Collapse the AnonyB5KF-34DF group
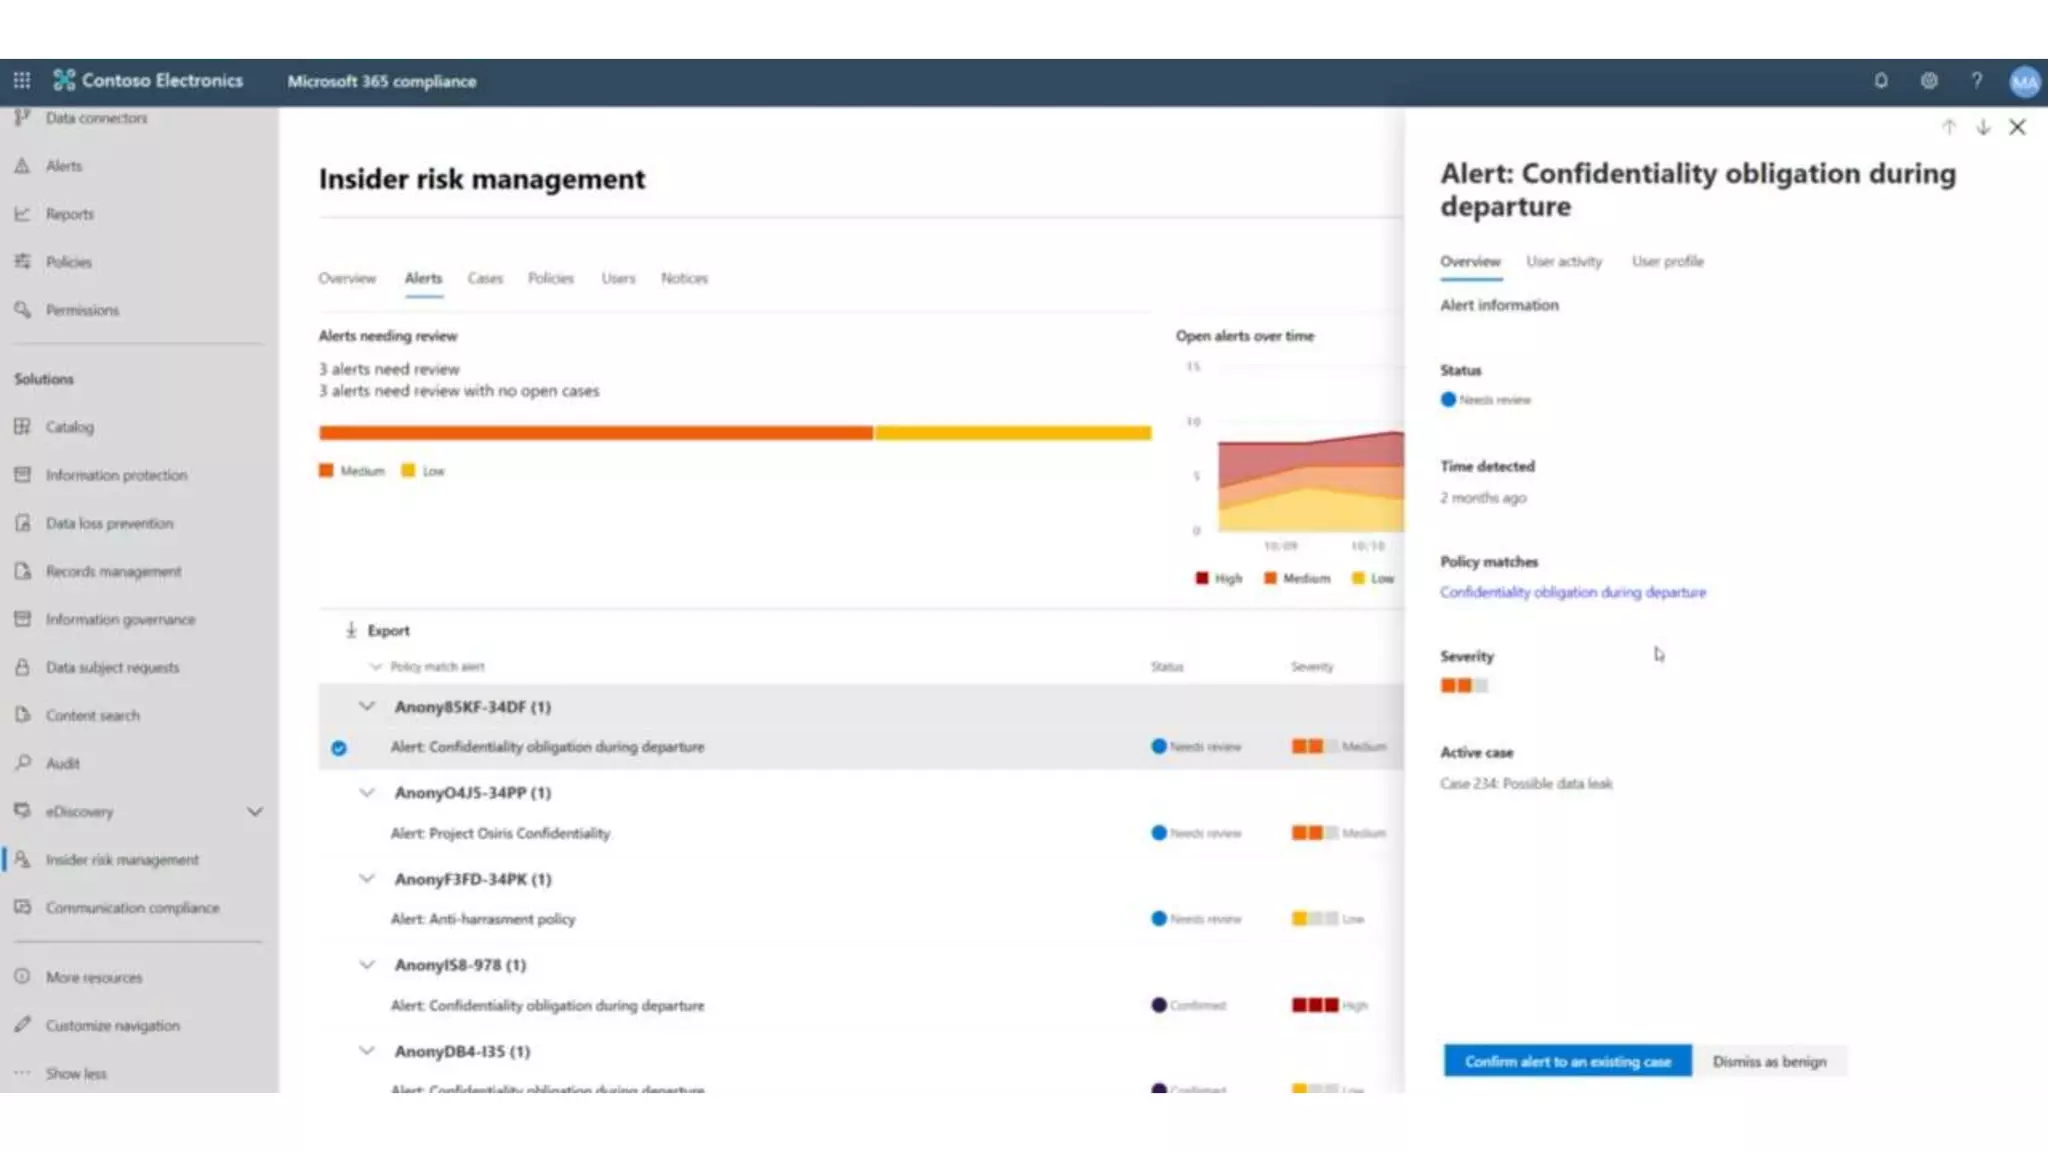Image resolution: width=2048 pixels, height=1152 pixels. [x=367, y=706]
